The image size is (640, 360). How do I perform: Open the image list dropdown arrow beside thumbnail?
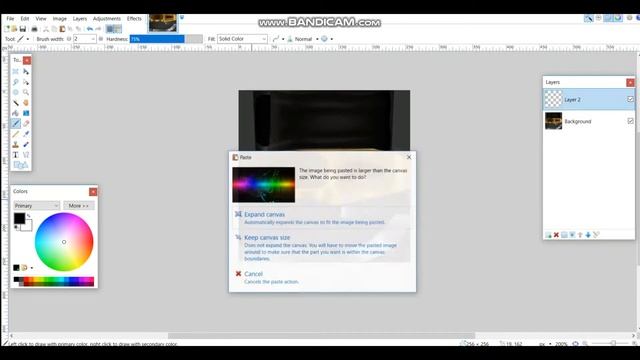(182, 18)
